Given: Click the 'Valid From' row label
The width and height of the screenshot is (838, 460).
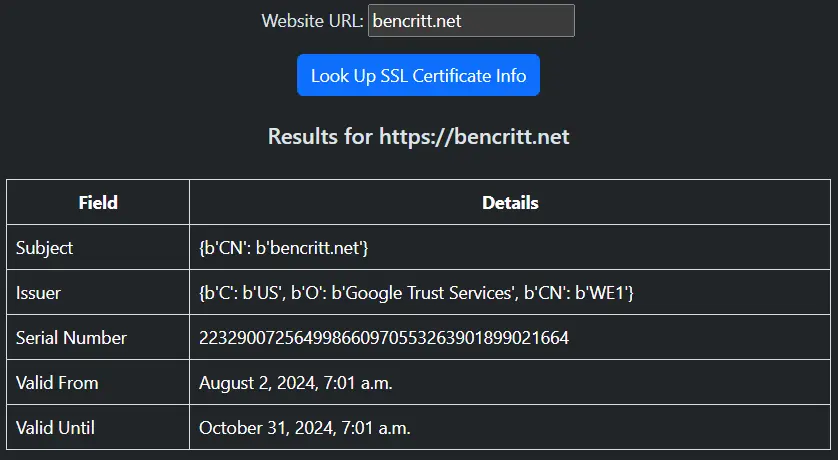Looking at the screenshot, I should [x=57, y=382].
